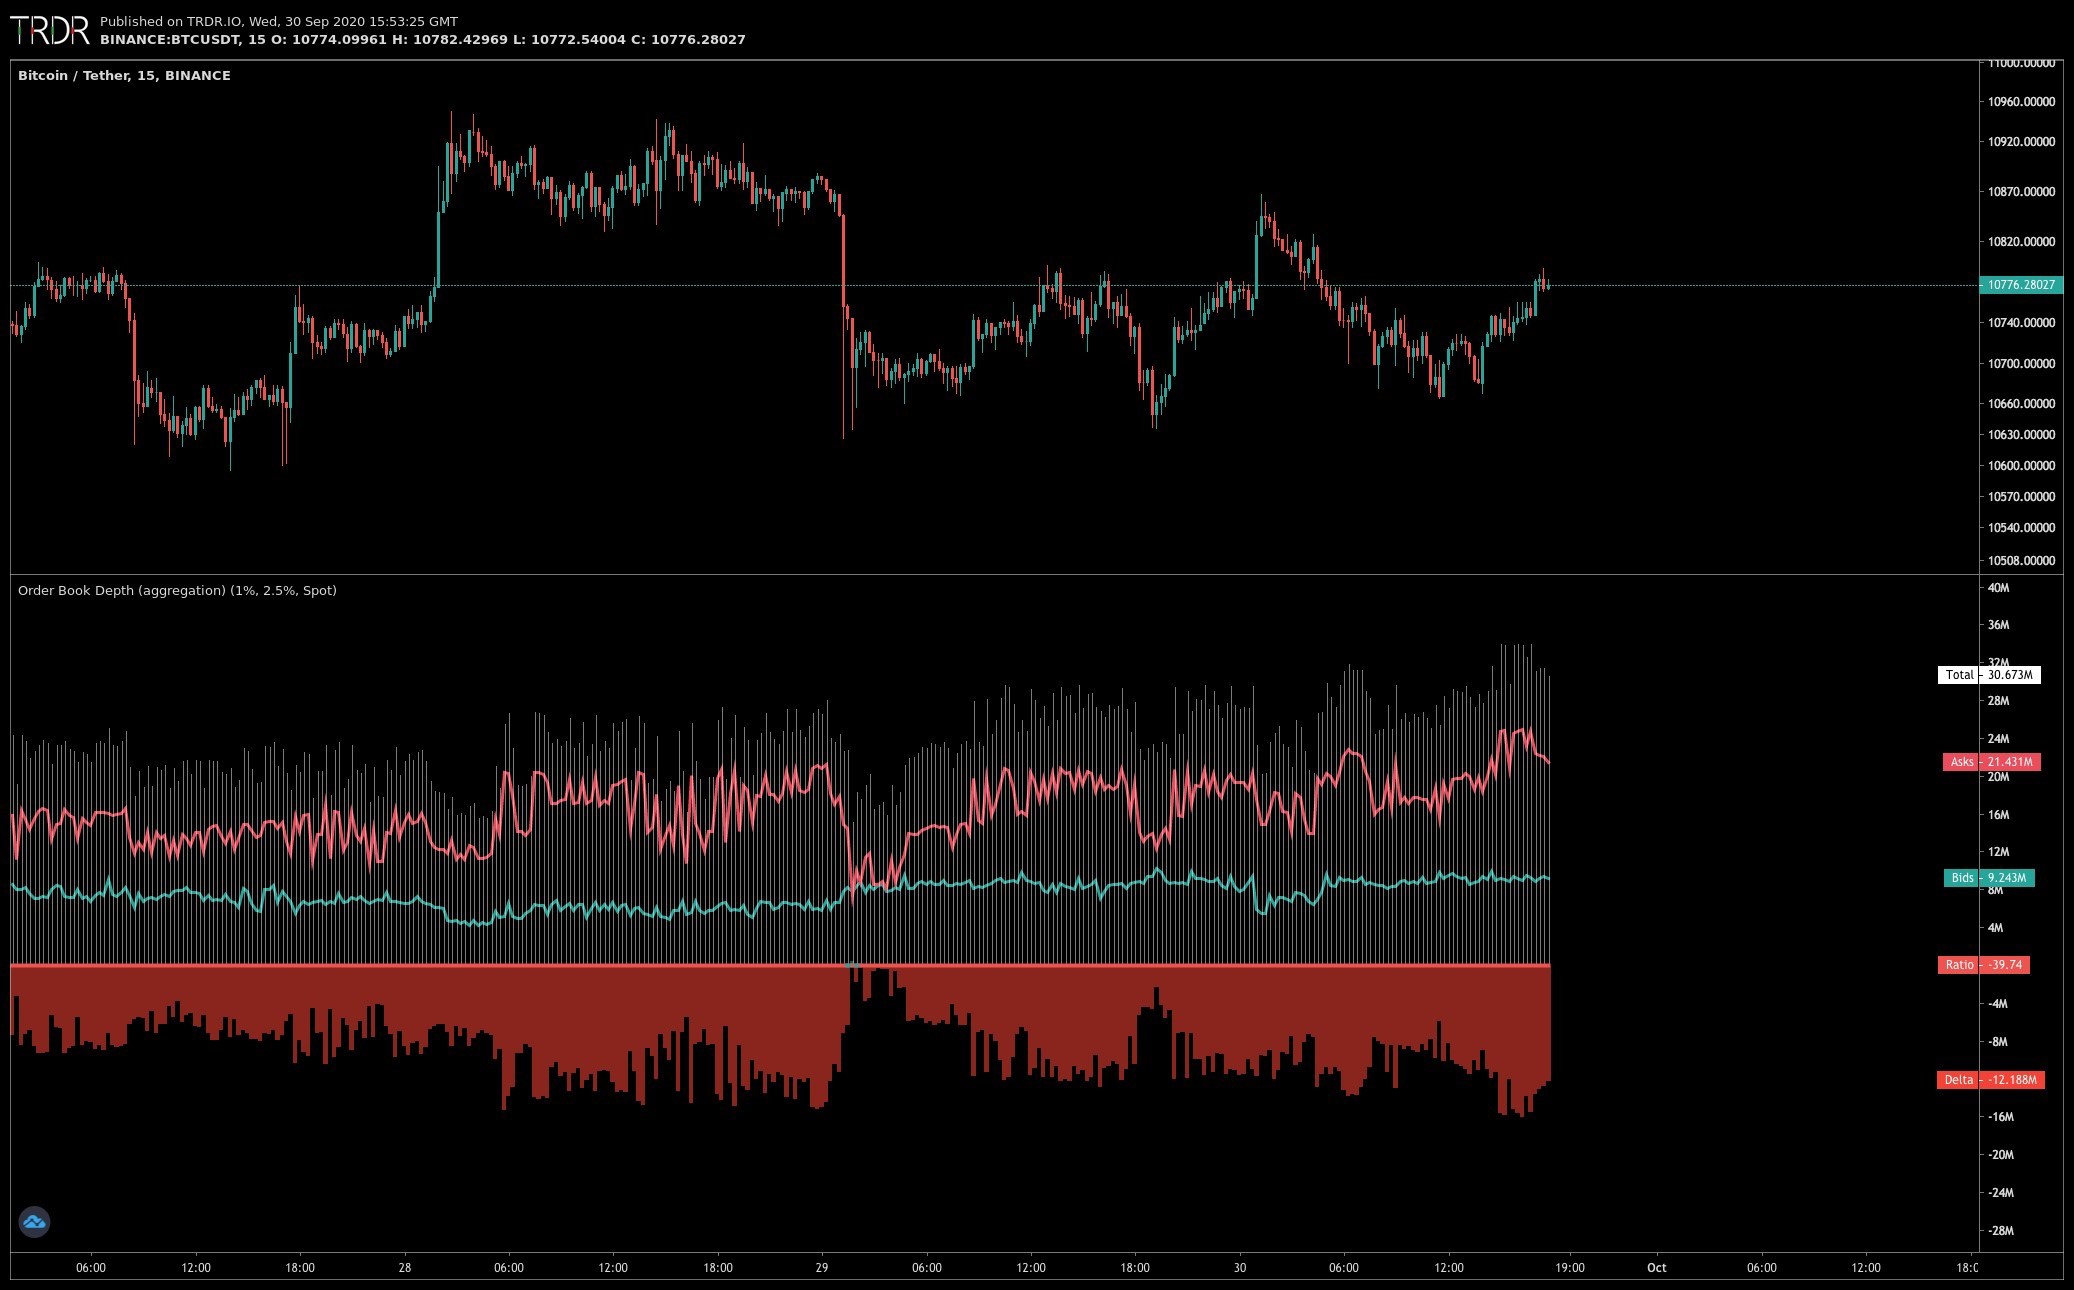The width and height of the screenshot is (2074, 1290).
Task: Select the 30 date marker on time axis
Action: click(x=1240, y=1268)
